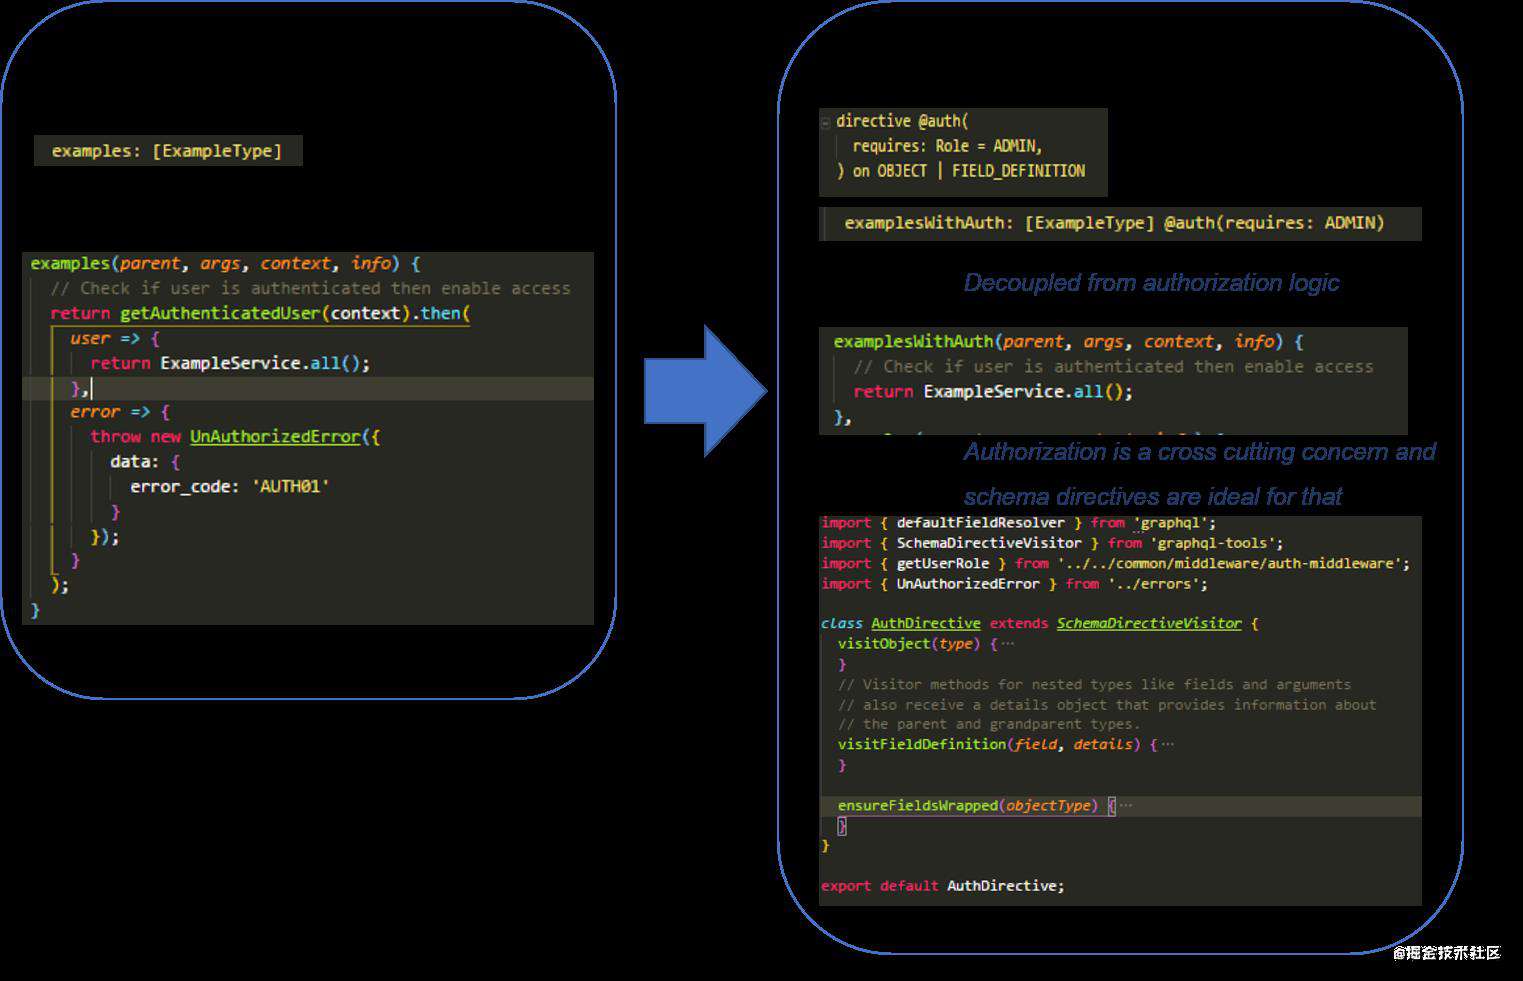Viewport: 1523px width, 981px height.
Task: Click the 'user => {' line
Action: coord(115,338)
